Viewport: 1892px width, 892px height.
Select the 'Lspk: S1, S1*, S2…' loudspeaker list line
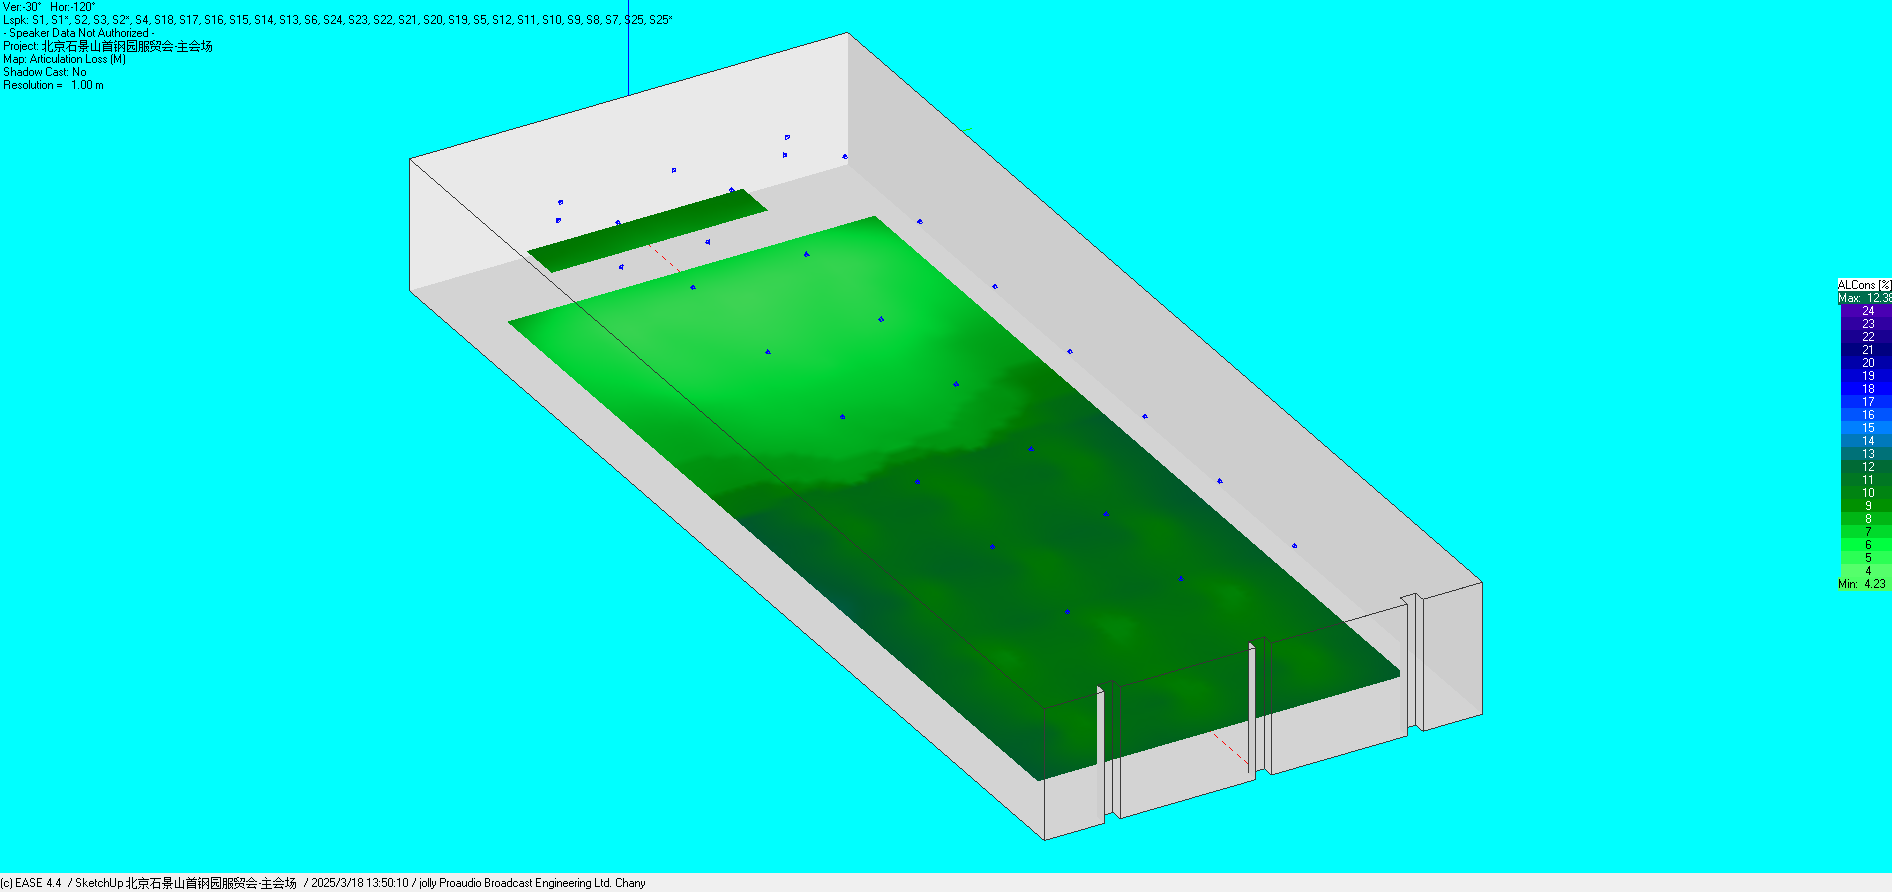pos(338,20)
